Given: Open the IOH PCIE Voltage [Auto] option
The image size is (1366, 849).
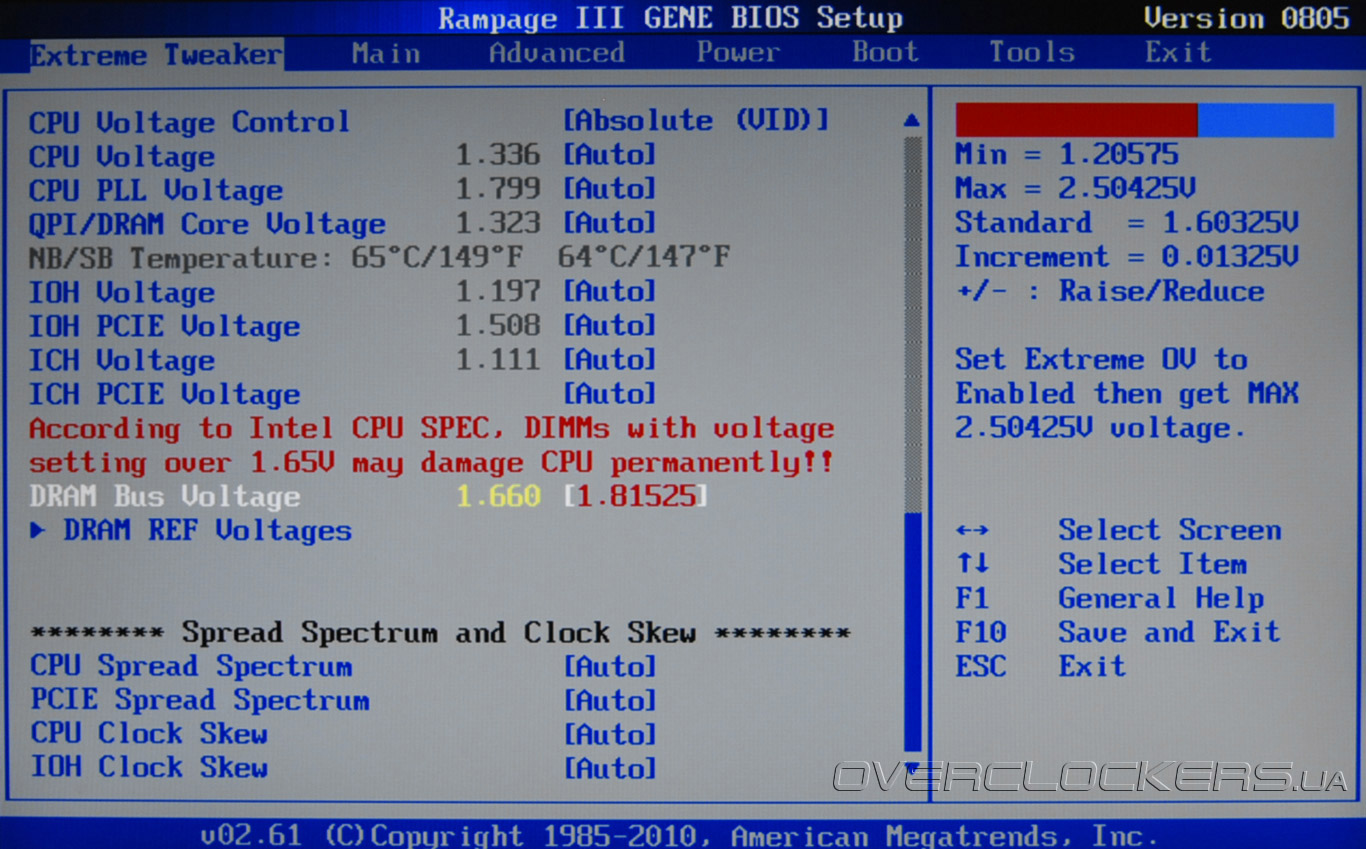Looking at the screenshot, I should (x=610, y=325).
